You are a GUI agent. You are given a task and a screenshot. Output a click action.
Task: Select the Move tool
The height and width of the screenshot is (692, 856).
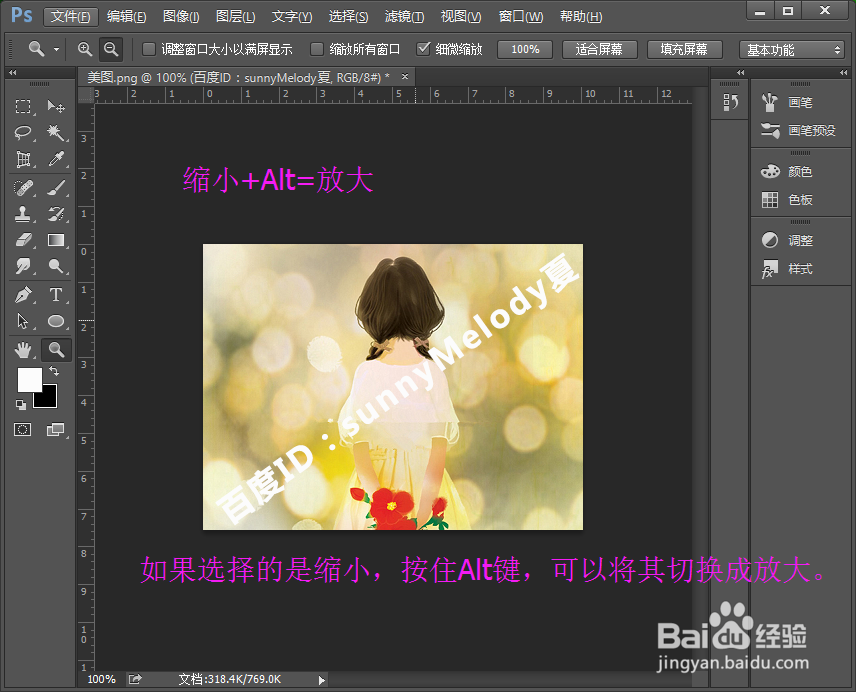coord(56,106)
